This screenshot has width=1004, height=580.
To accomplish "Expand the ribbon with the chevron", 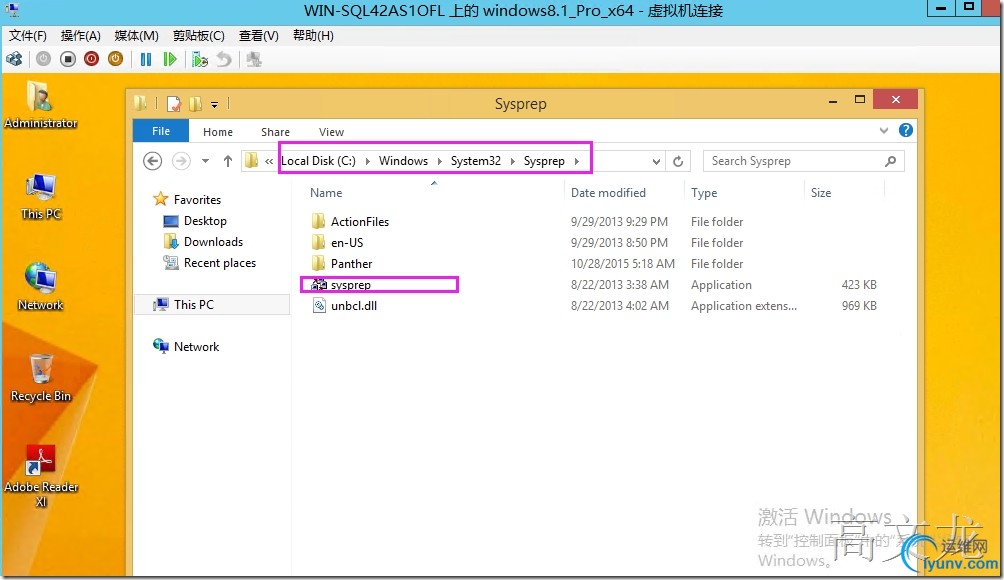I will tap(884, 131).
